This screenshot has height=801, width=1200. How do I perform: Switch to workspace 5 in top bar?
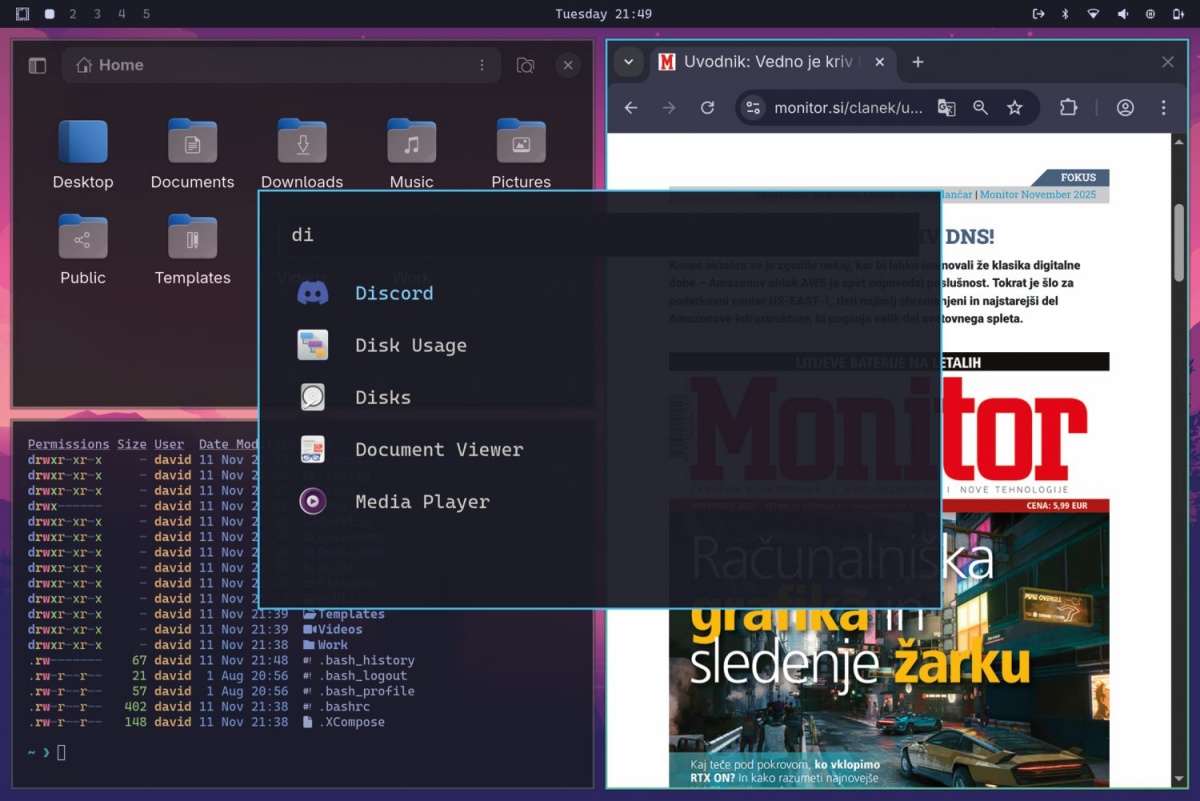[146, 14]
